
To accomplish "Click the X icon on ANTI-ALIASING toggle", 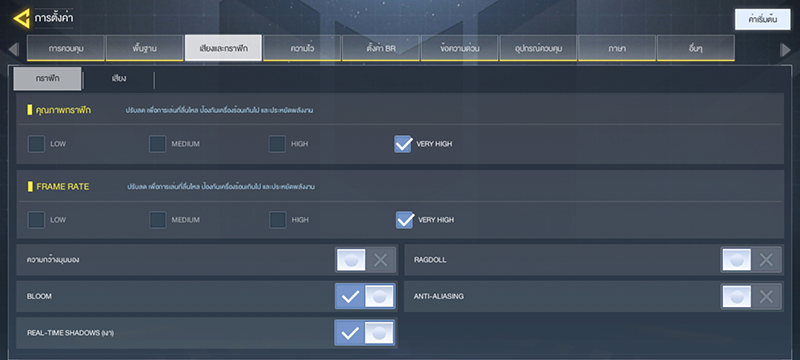I will [766, 297].
